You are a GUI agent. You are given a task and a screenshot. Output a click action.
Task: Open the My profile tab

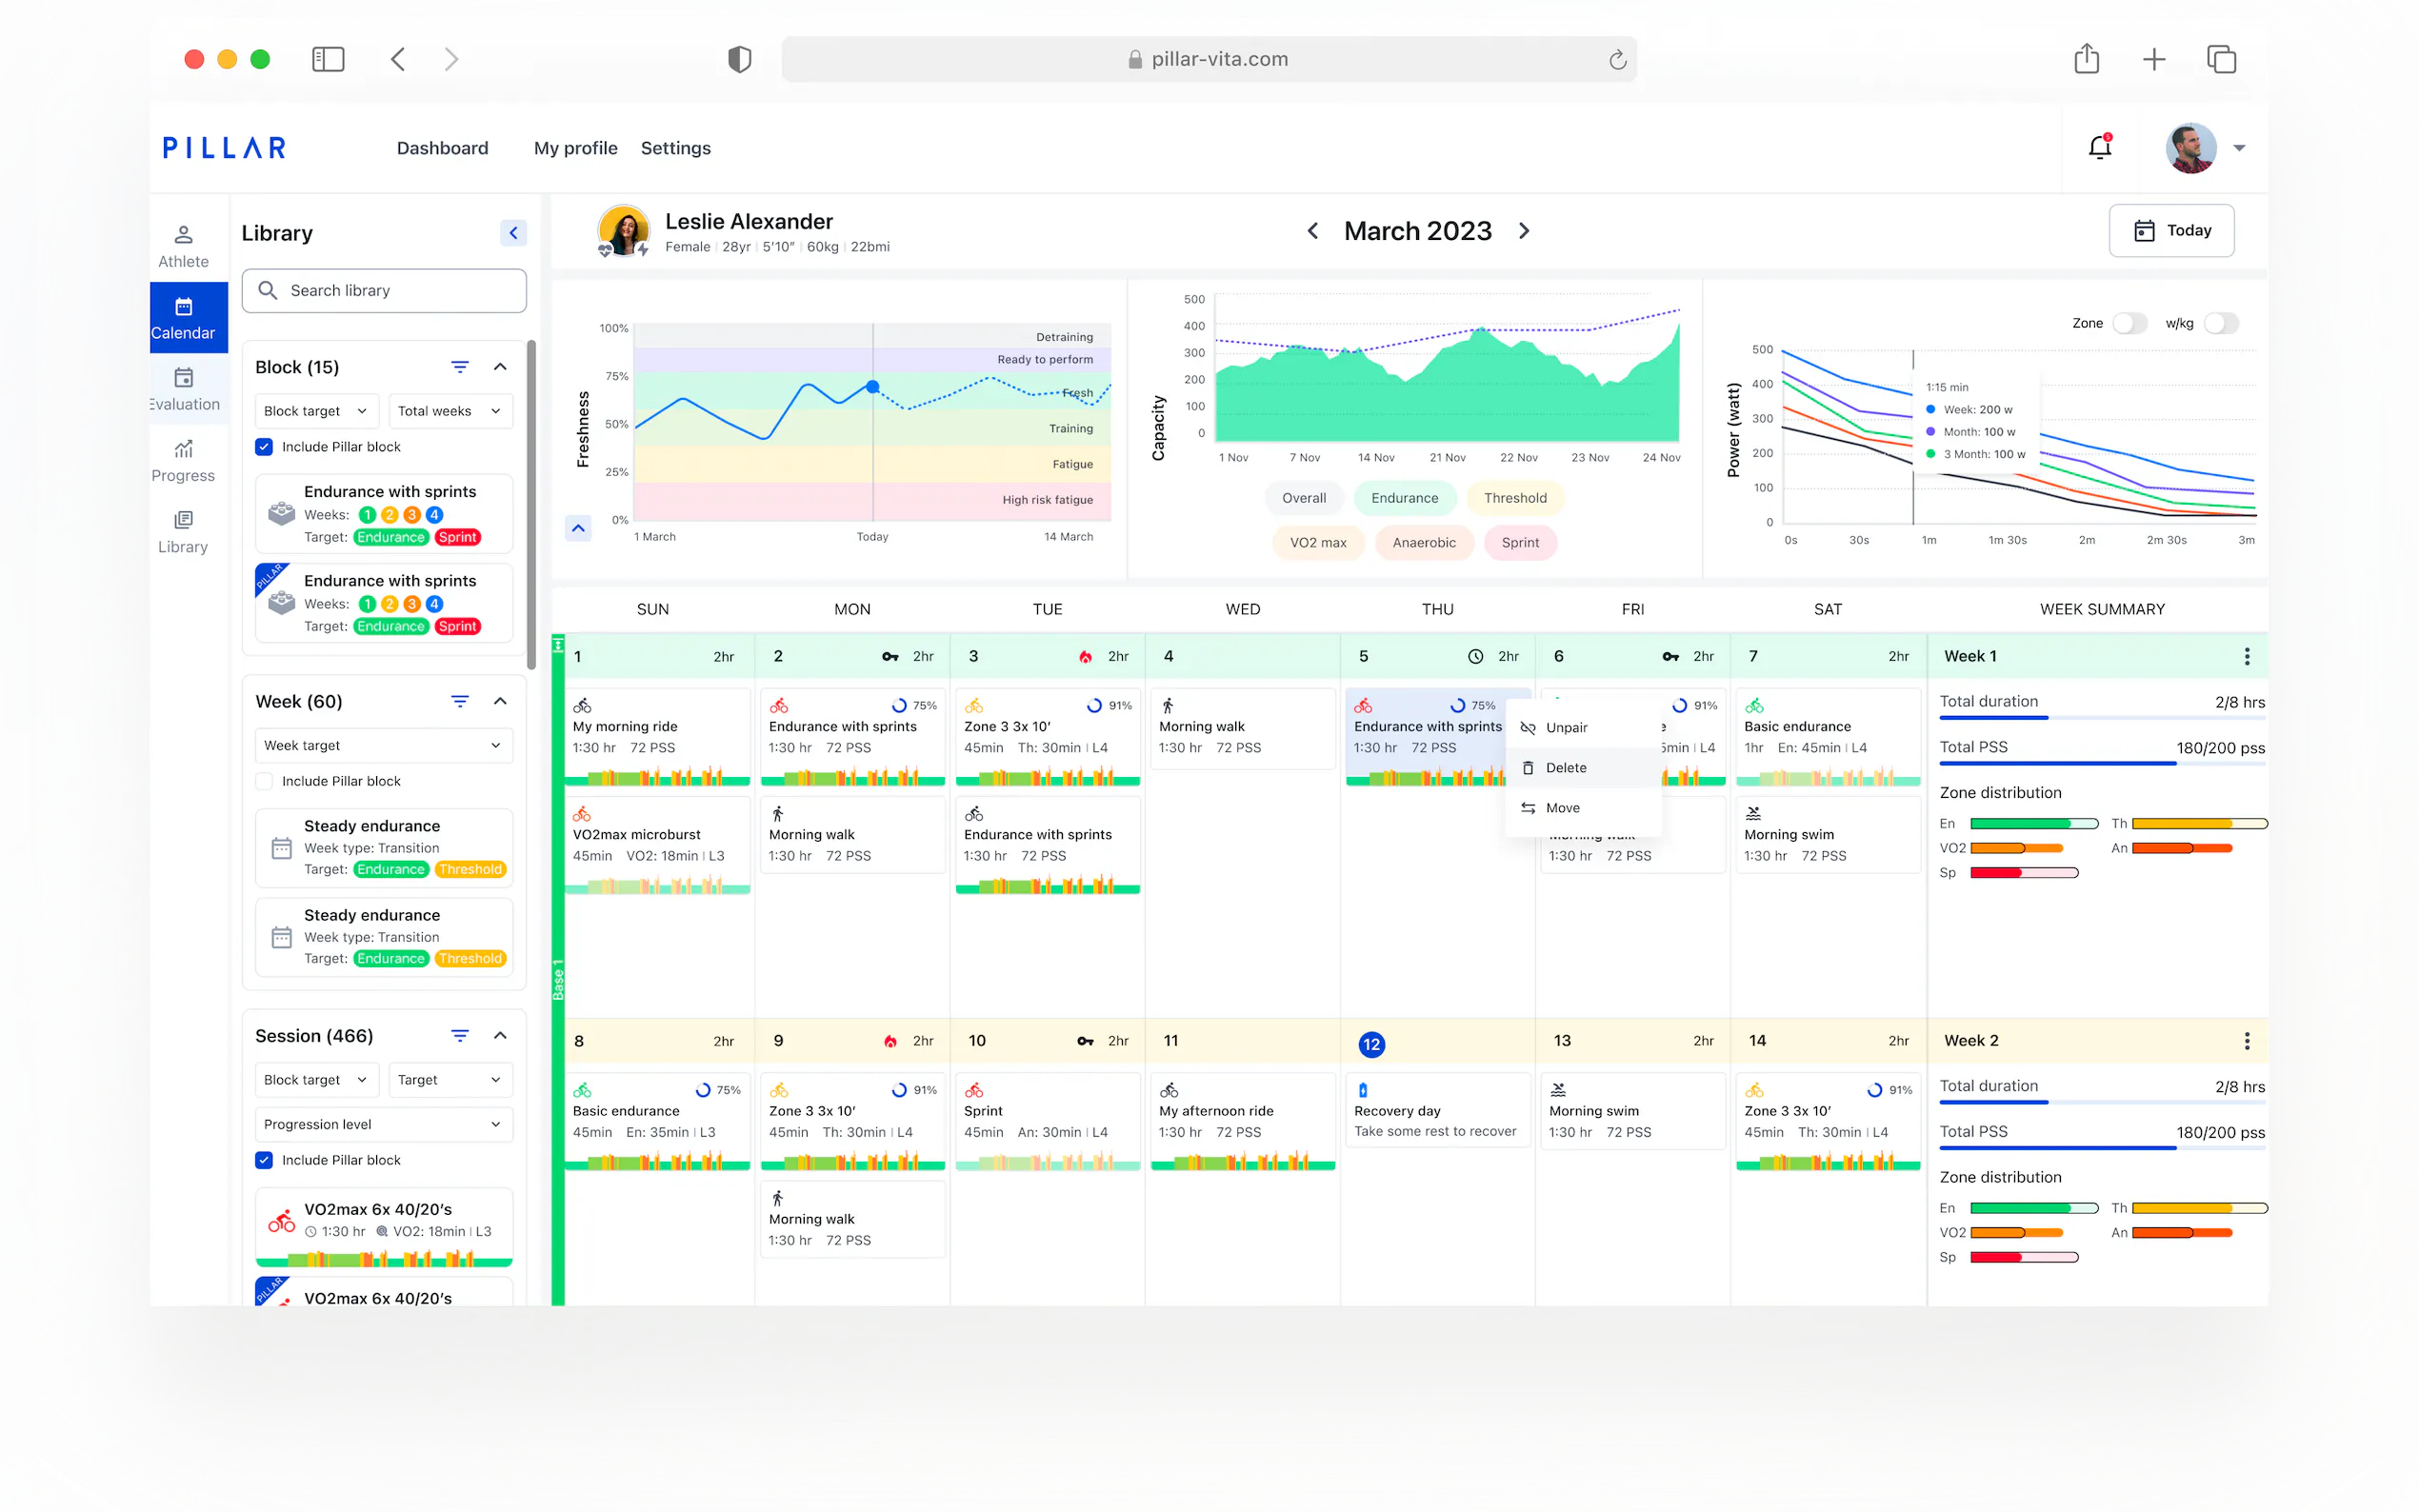pos(575,148)
